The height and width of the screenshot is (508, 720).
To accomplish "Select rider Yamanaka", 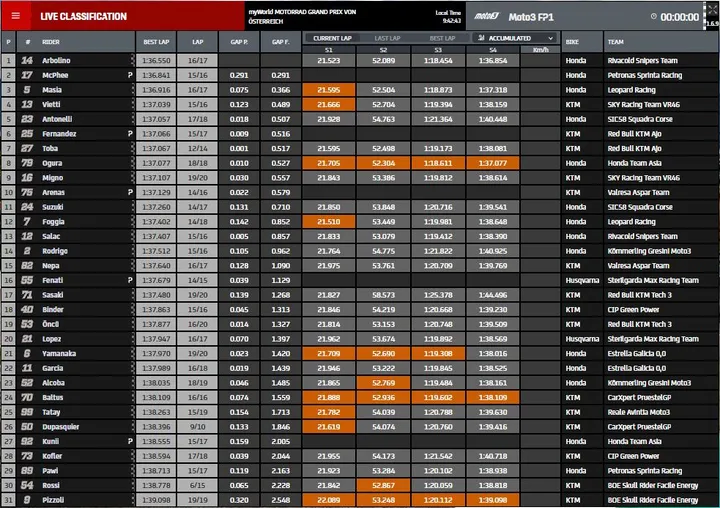I will [x=59, y=353].
